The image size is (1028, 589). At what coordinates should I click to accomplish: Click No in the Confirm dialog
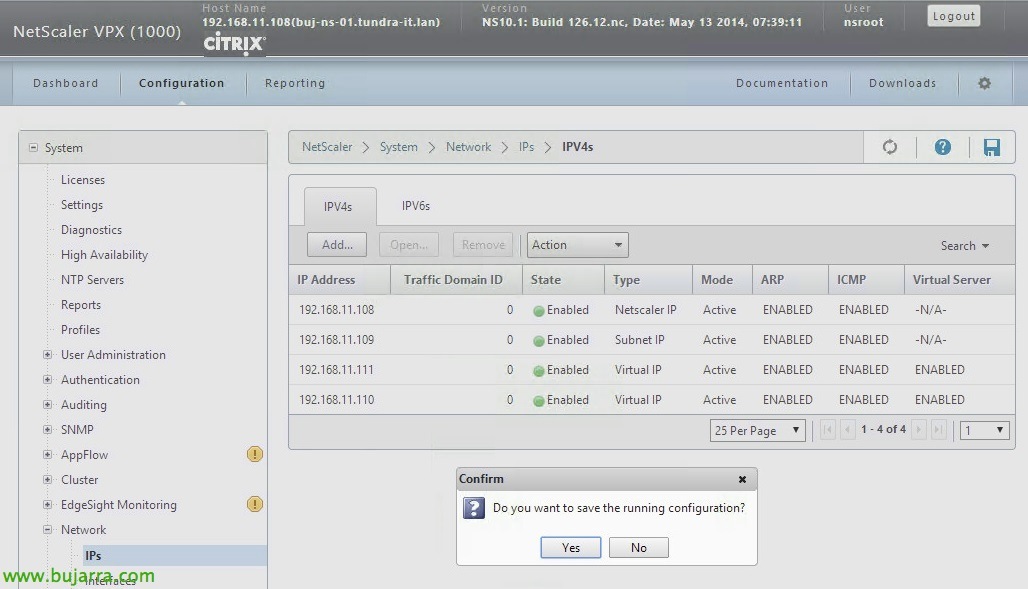point(639,548)
